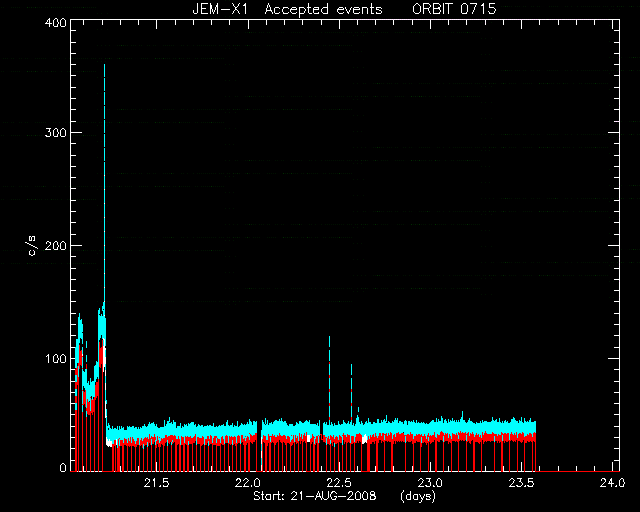
Task: Click the 100 y-axis tick label
Action: coord(55,359)
